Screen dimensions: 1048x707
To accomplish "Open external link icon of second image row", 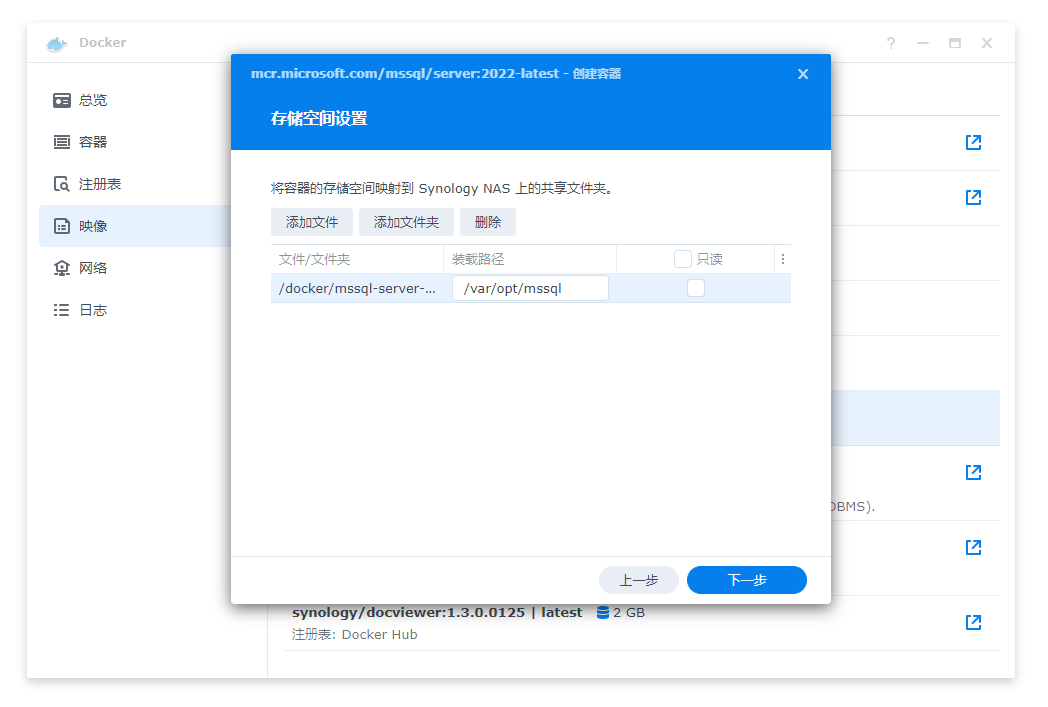I will [x=973, y=197].
